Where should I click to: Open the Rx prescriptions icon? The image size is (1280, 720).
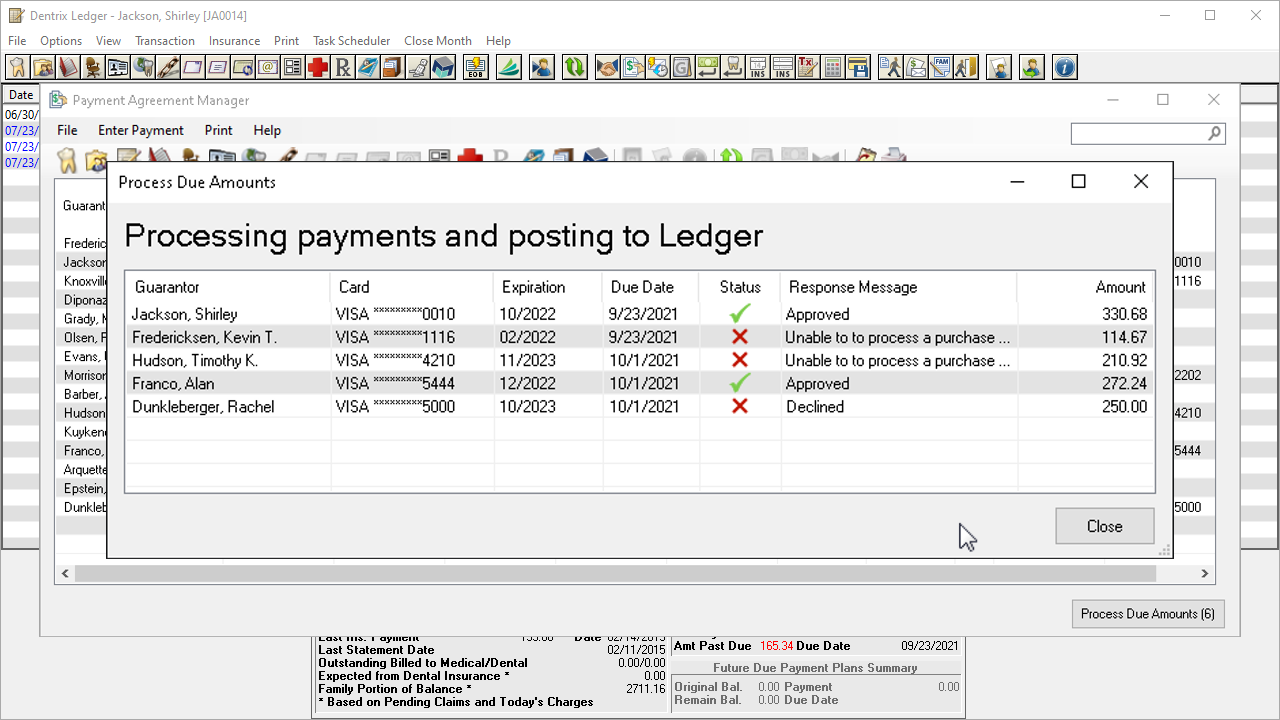(343, 67)
